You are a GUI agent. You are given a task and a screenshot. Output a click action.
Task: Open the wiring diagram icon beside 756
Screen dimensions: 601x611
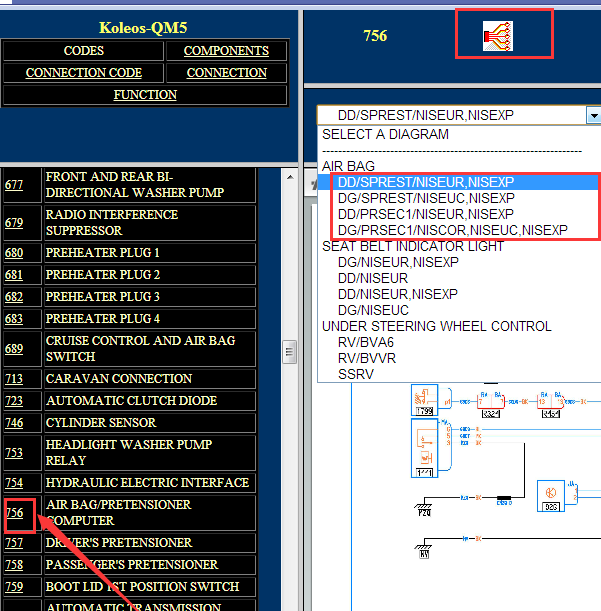tap(498, 36)
